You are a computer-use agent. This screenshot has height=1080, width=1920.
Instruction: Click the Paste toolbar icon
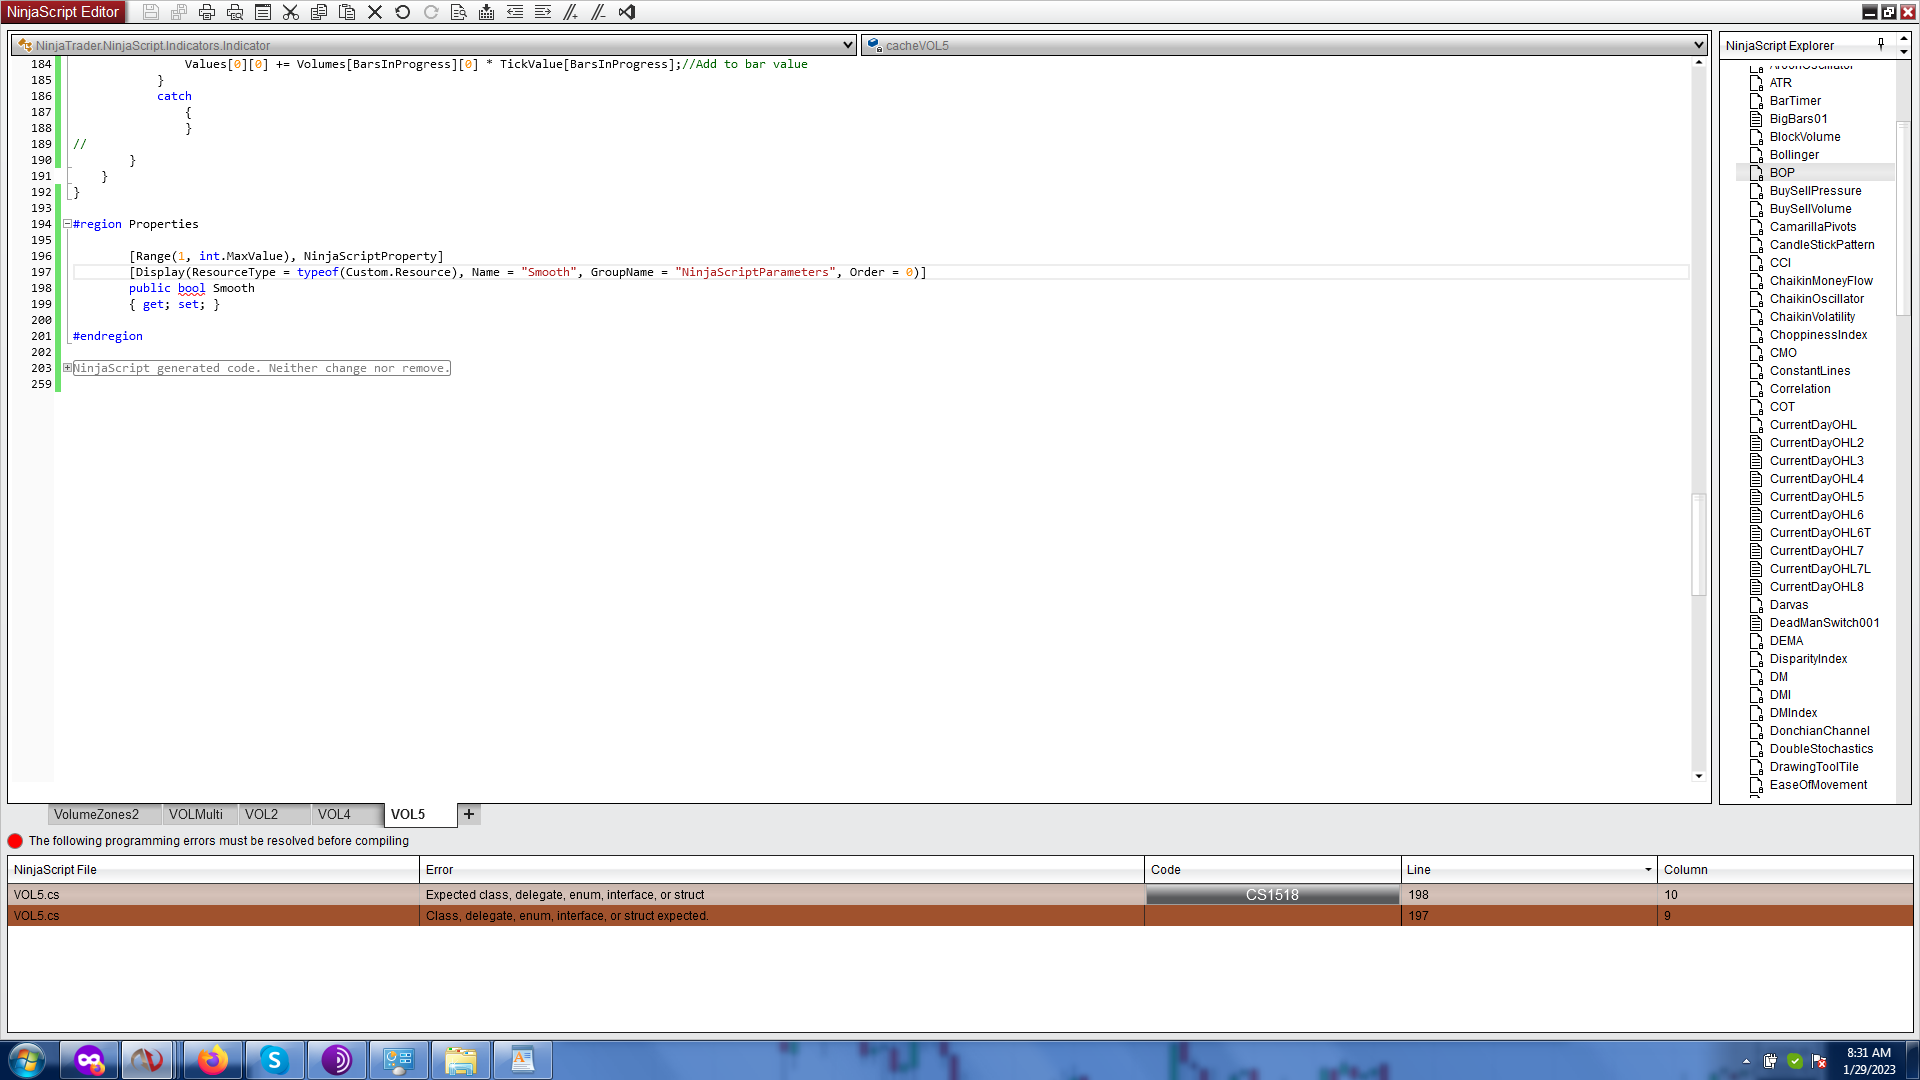point(347,12)
